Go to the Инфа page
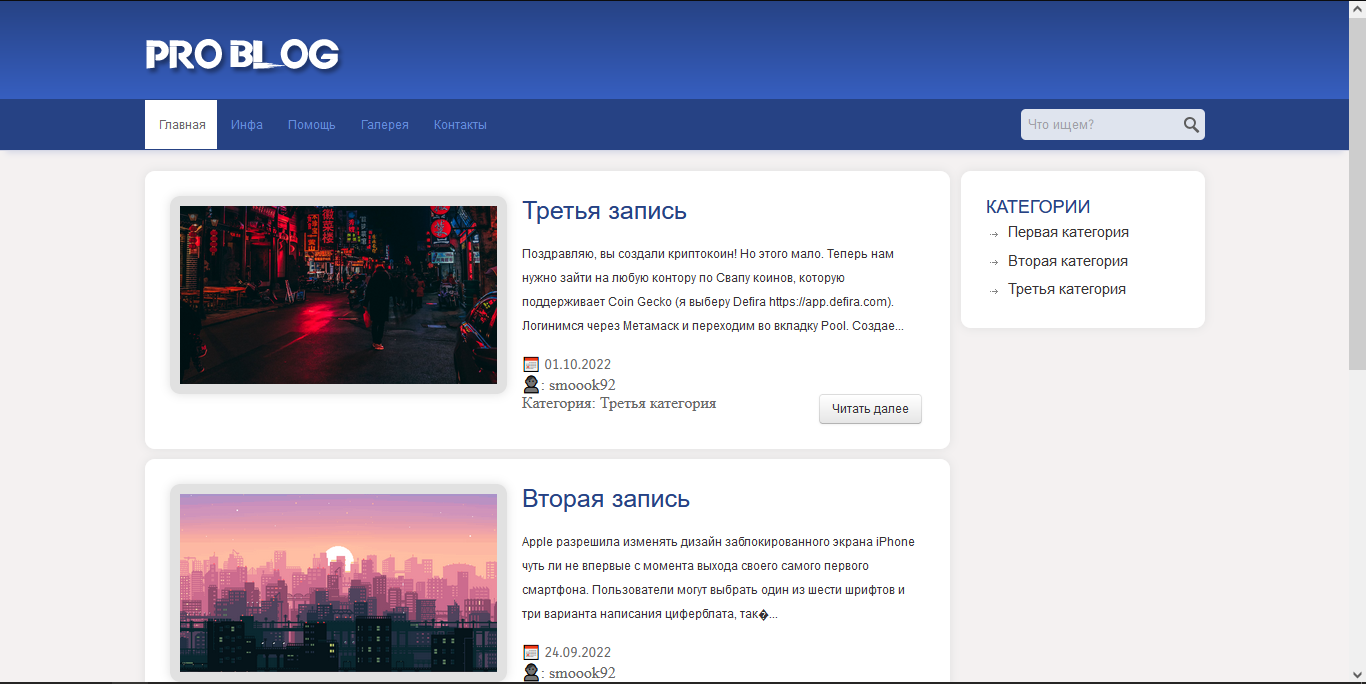 247,125
